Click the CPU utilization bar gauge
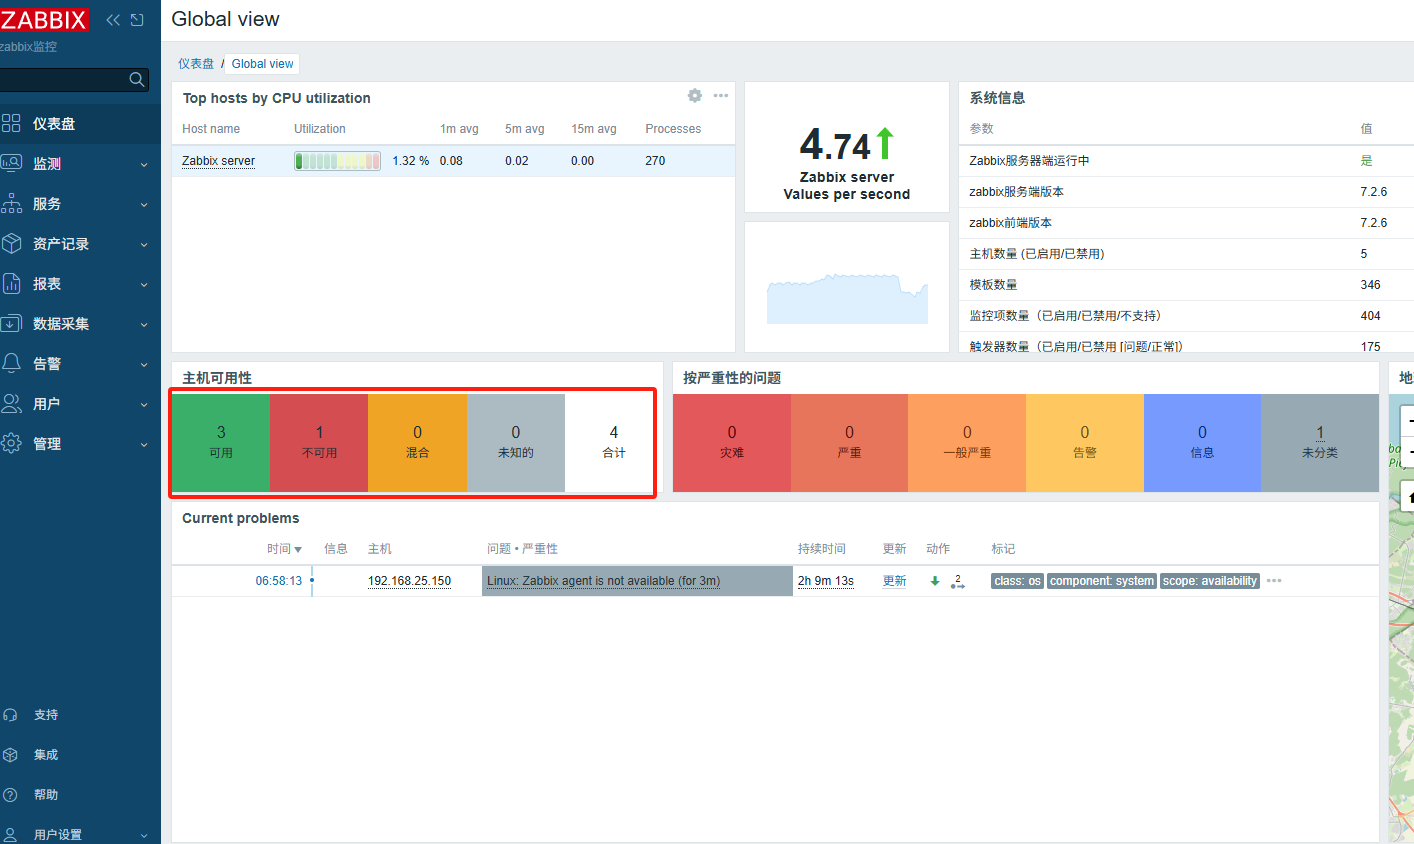 point(337,160)
